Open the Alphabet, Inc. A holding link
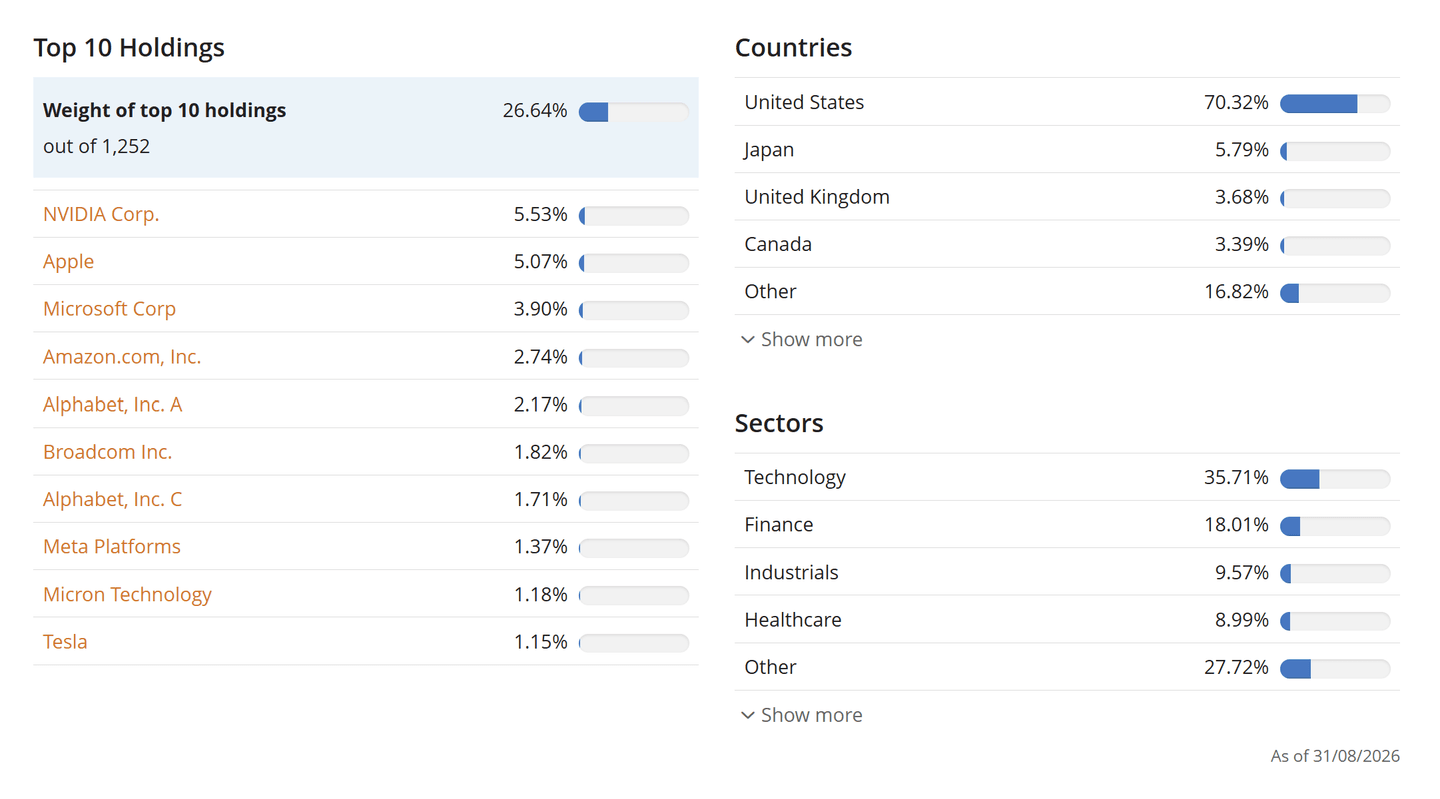Screen dimensions: 1440x799 tap(112, 404)
